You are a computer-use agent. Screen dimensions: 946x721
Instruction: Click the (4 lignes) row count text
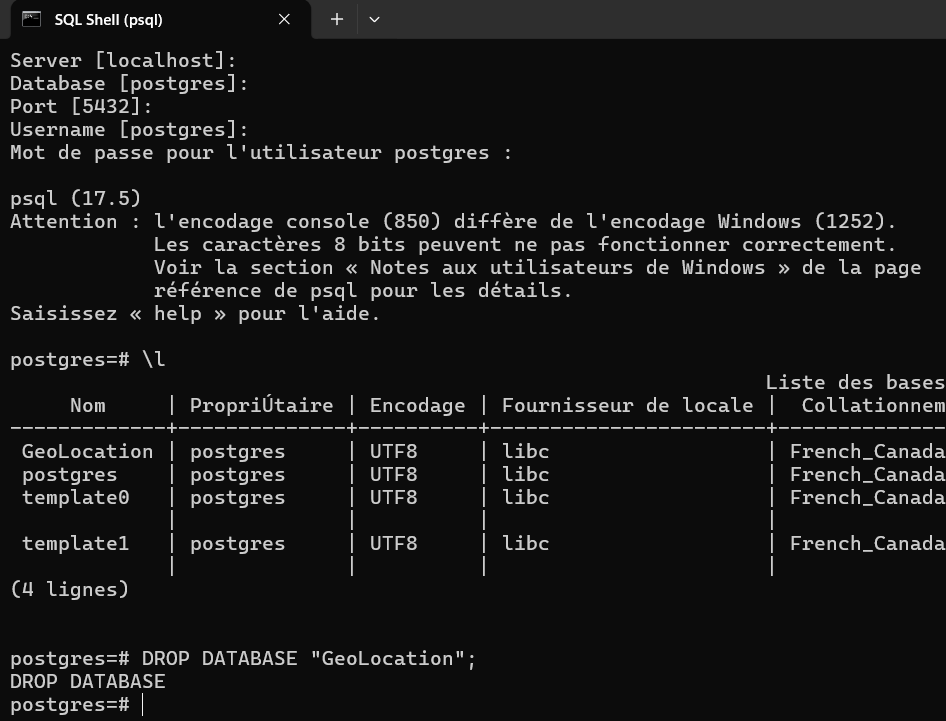(x=70, y=590)
